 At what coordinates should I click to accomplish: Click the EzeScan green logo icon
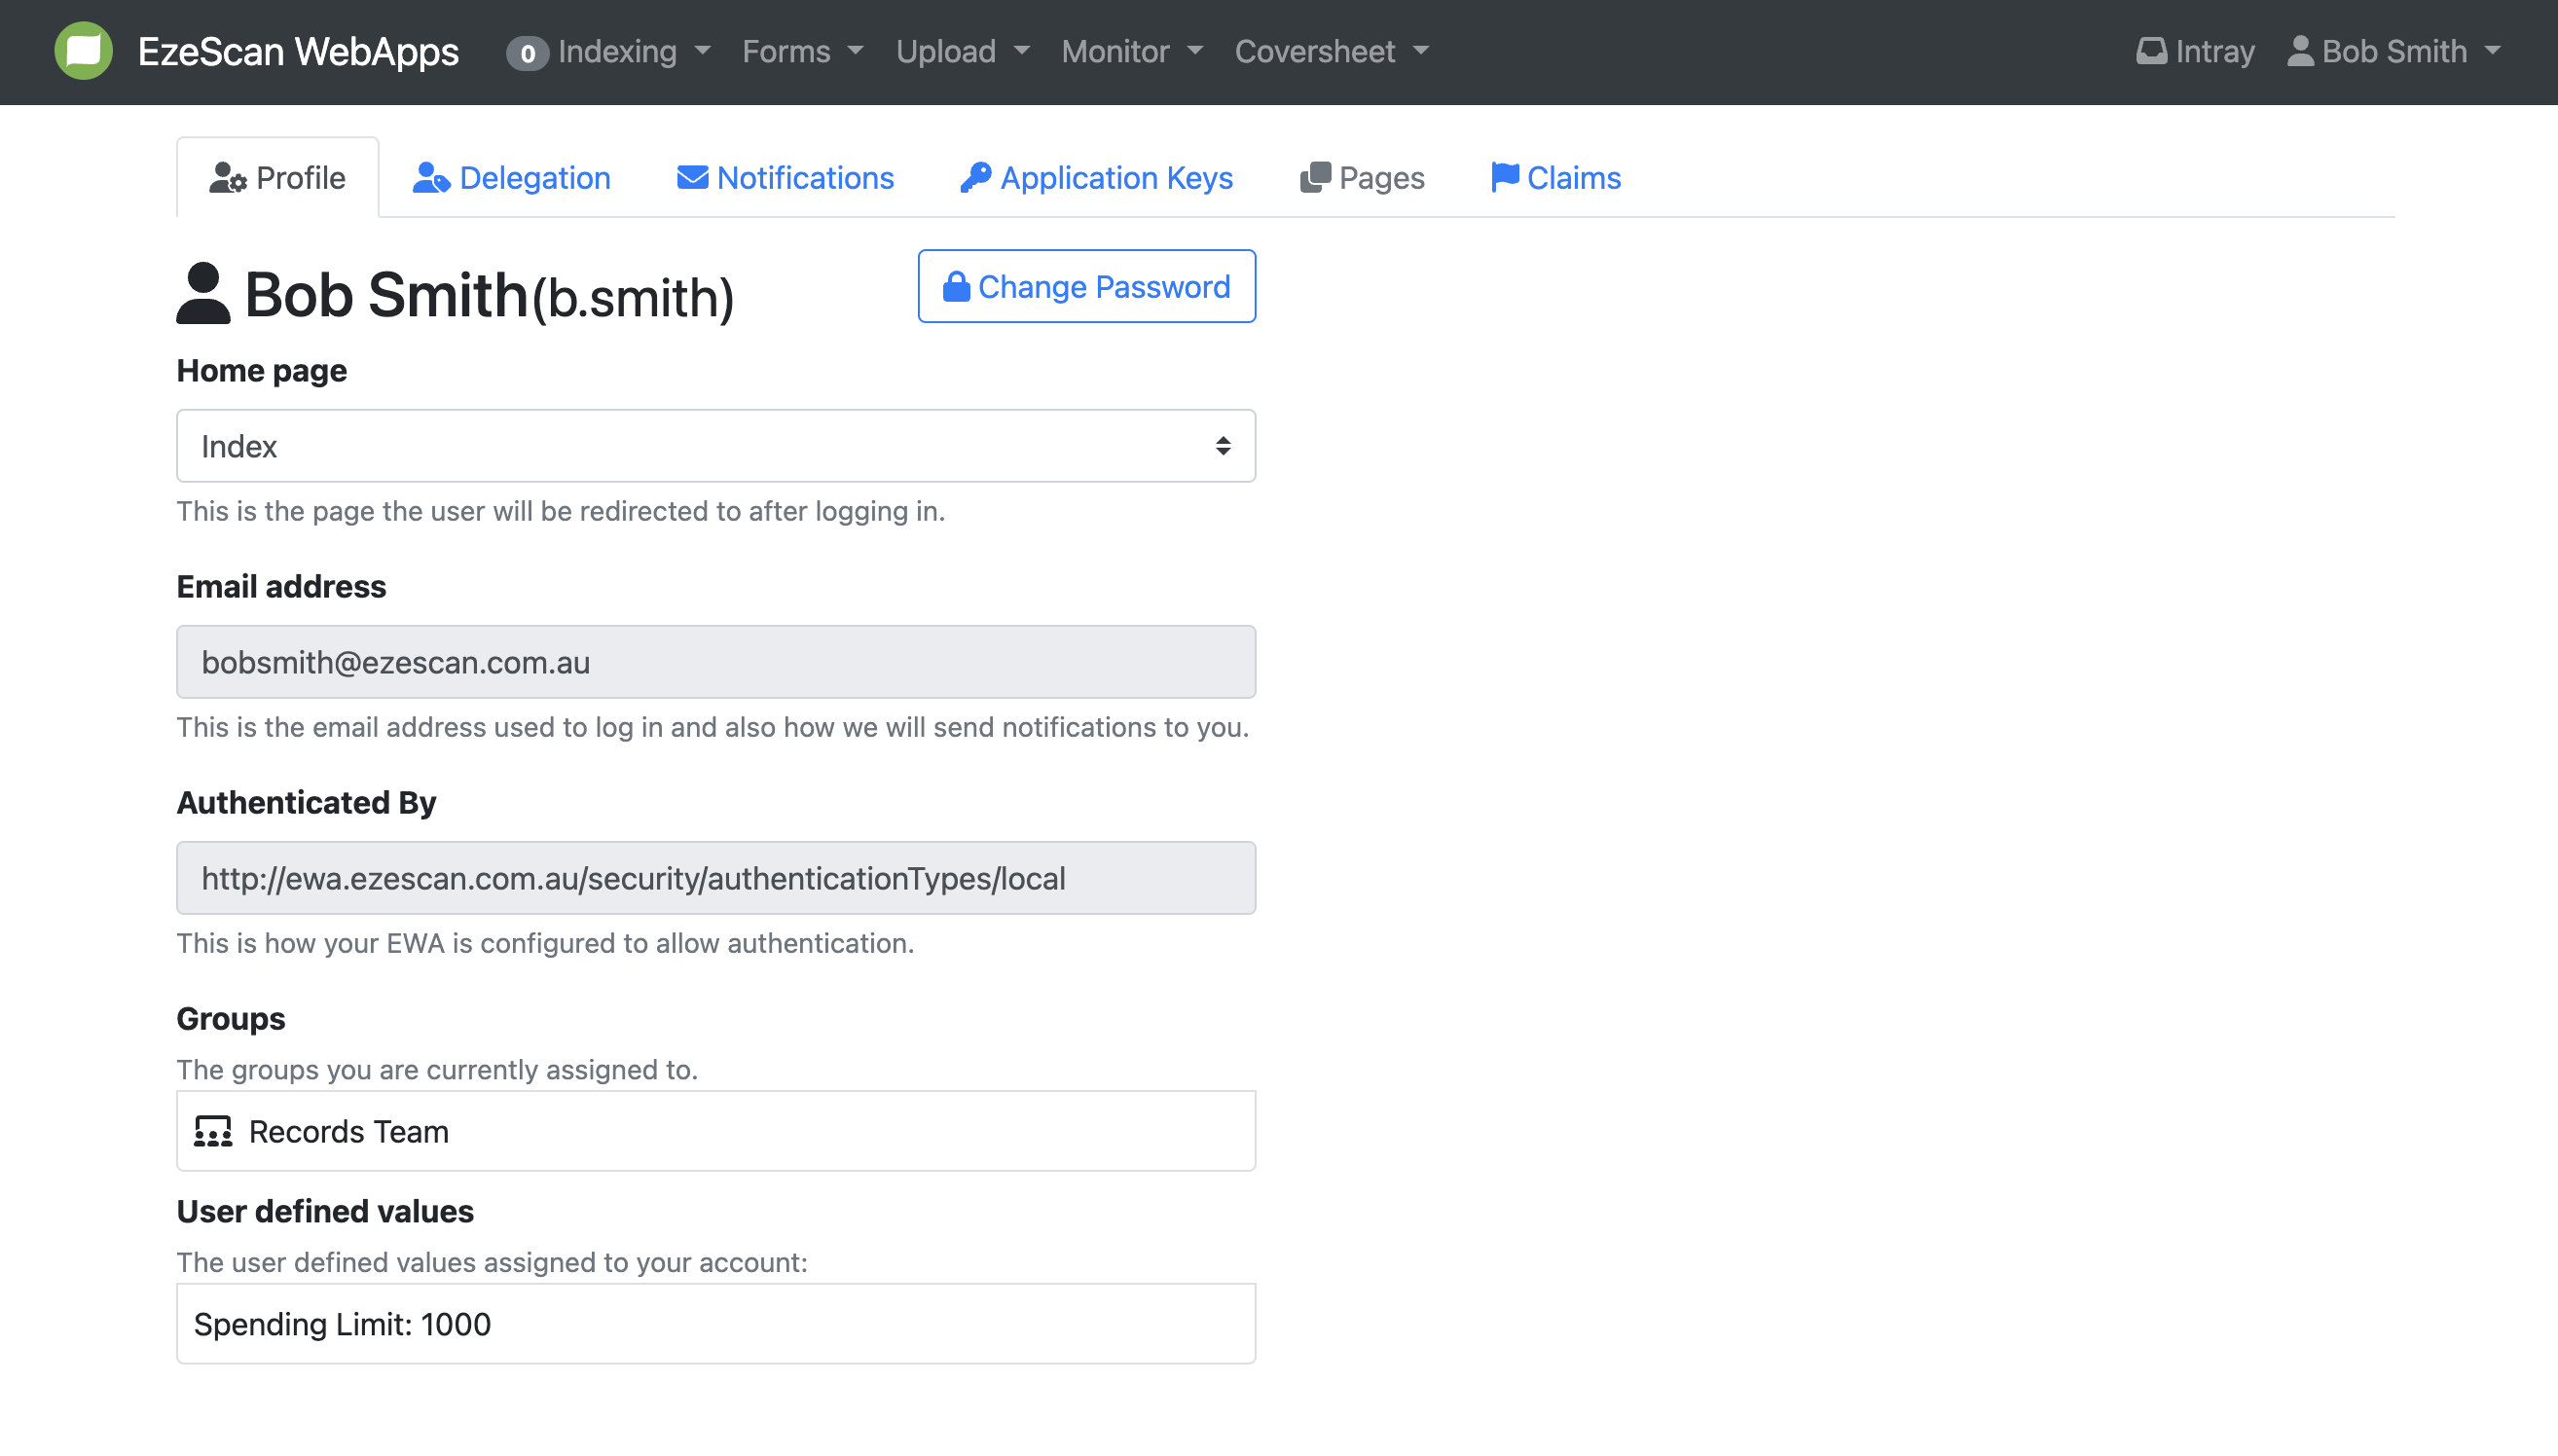pos(83,51)
